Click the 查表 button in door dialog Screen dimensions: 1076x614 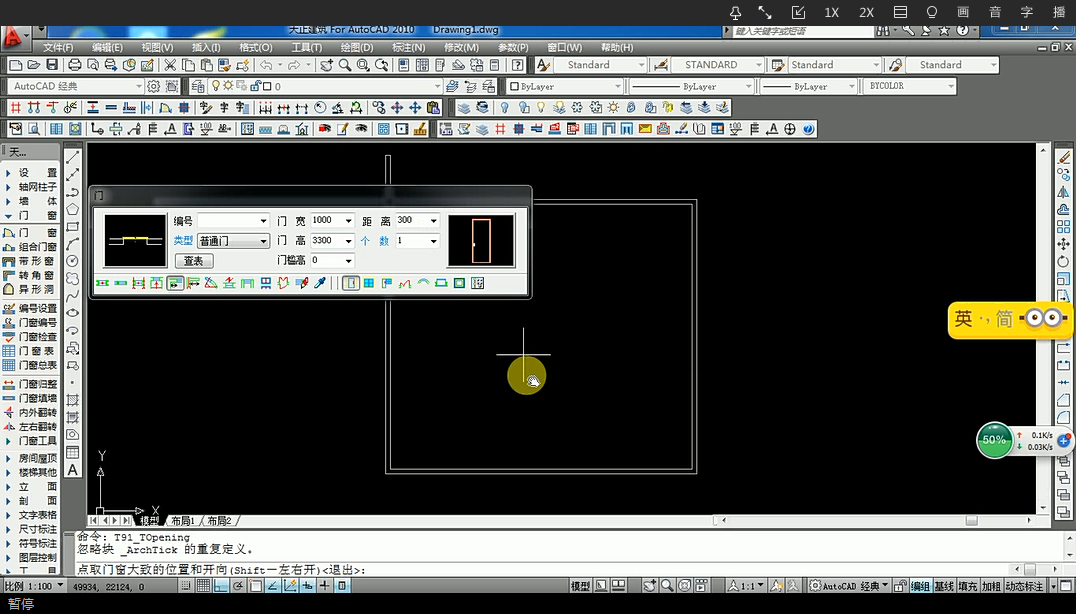194,260
